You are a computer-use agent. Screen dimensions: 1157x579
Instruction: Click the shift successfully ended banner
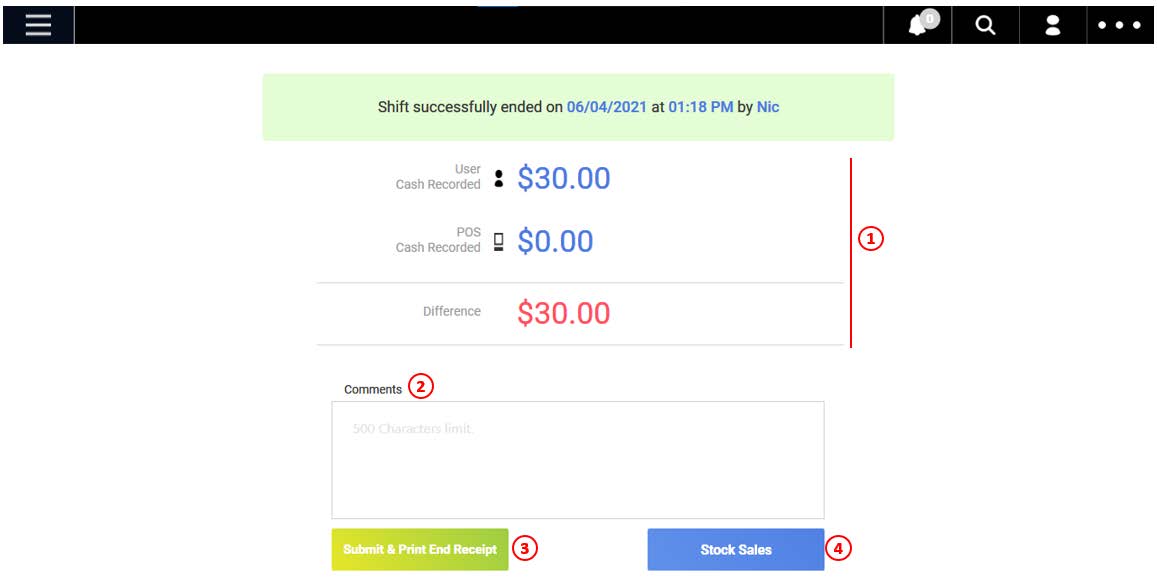[578, 107]
